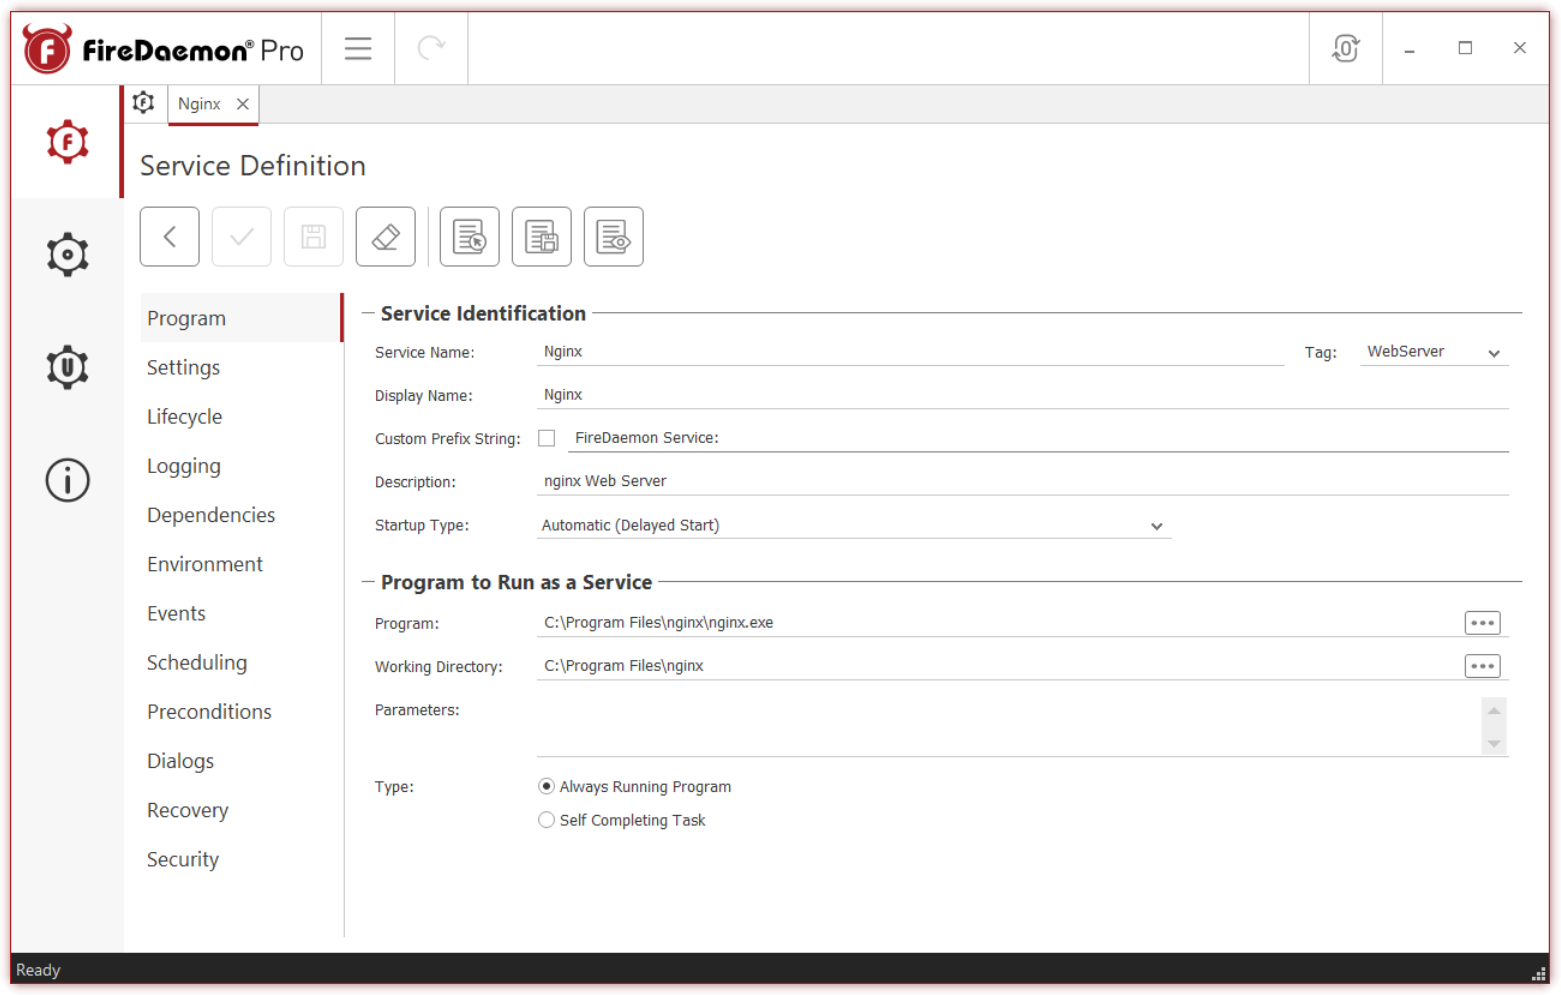Click the session zero switch icon
This screenshot has height=995, width=1561.
(x=1346, y=48)
